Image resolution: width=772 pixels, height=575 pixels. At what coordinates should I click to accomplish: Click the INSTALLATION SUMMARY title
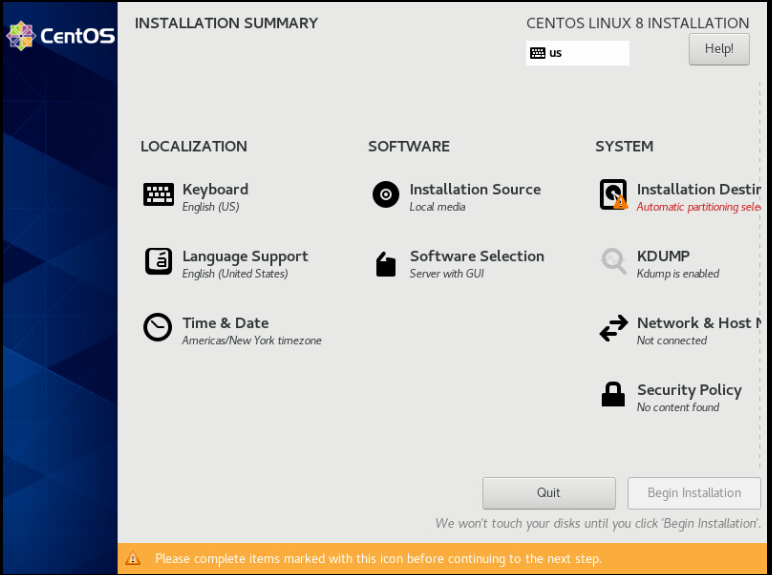[x=226, y=23]
